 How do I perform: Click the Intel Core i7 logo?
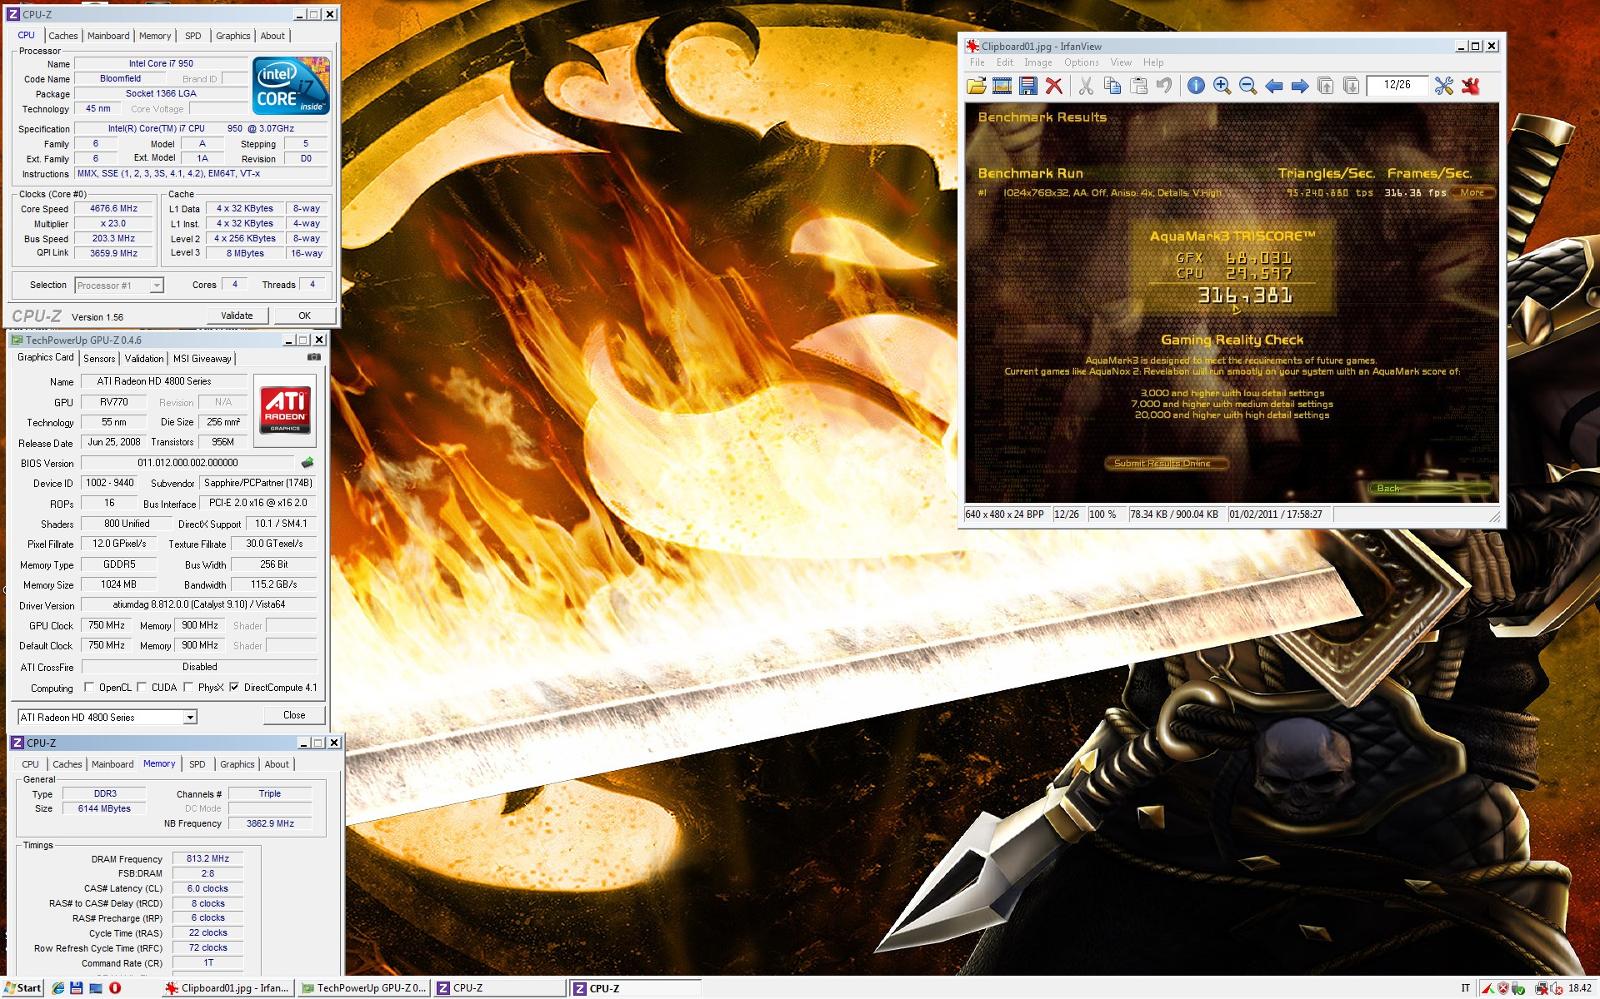coord(291,86)
